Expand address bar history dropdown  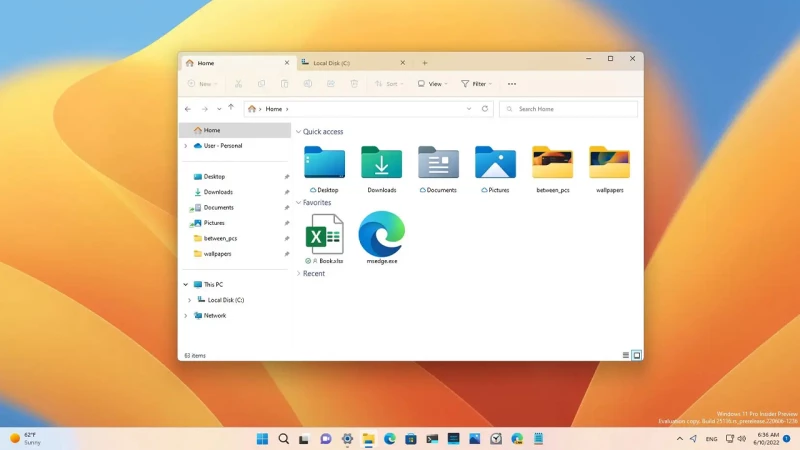[469, 109]
